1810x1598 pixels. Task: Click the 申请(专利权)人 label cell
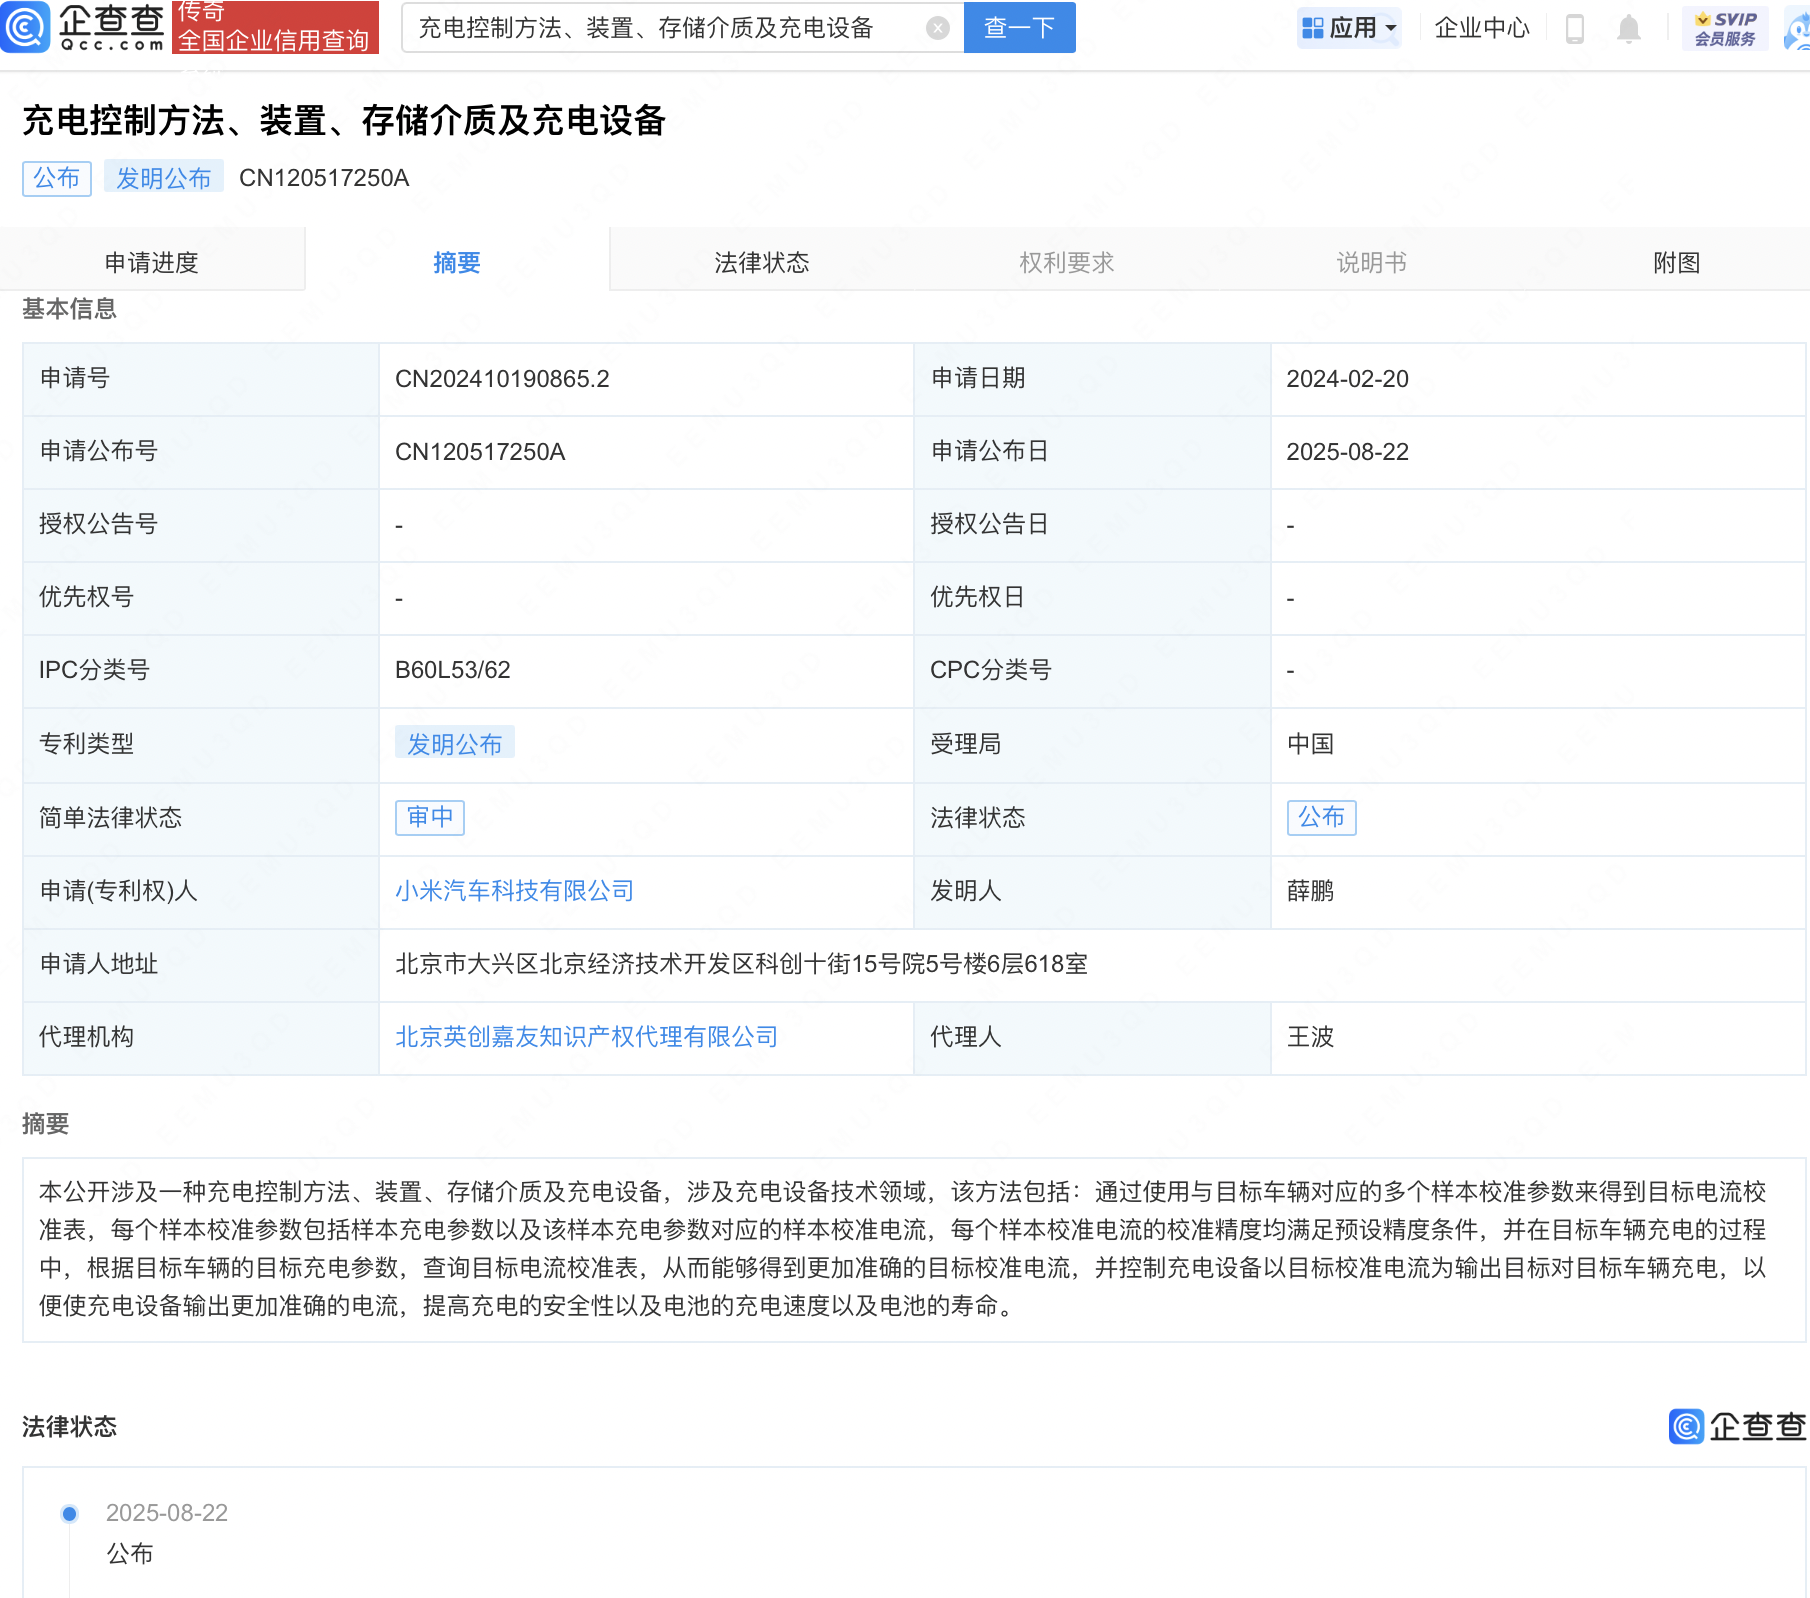(201, 892)
